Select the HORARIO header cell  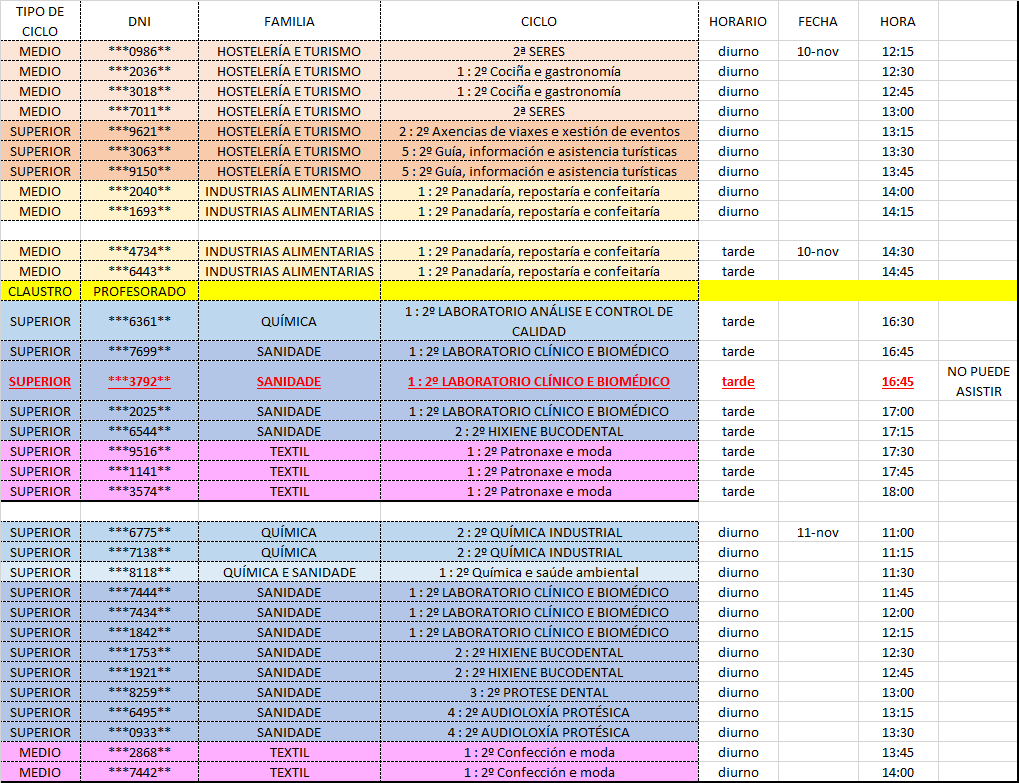pos(737,21)
